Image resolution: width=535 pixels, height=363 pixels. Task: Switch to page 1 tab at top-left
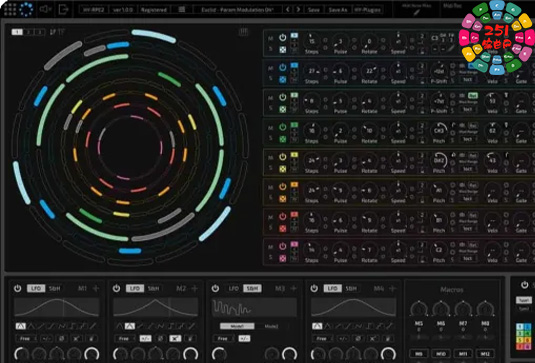[x=17, y=32]
